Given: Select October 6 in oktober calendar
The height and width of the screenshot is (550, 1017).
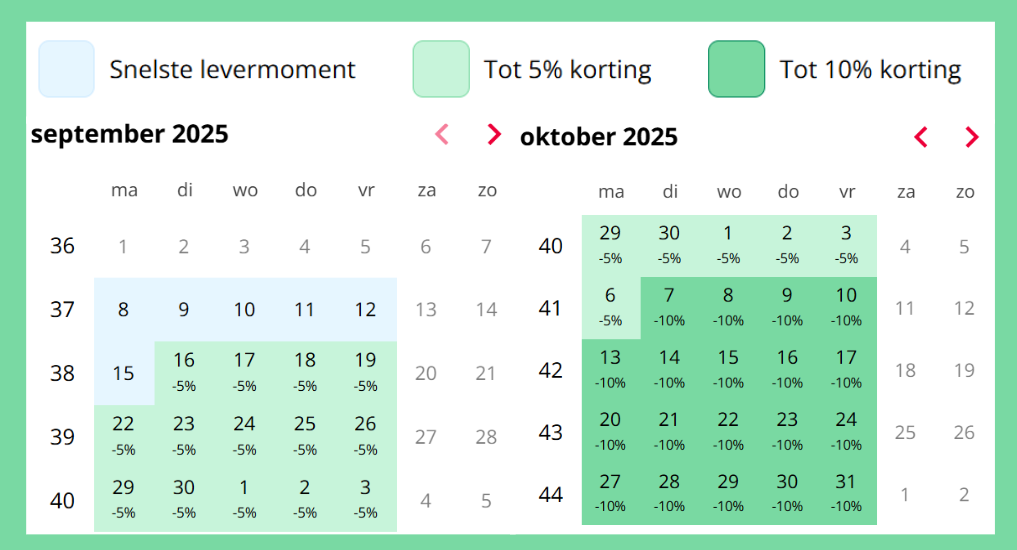Looking at the screenshot, I should tap(610, 306).
